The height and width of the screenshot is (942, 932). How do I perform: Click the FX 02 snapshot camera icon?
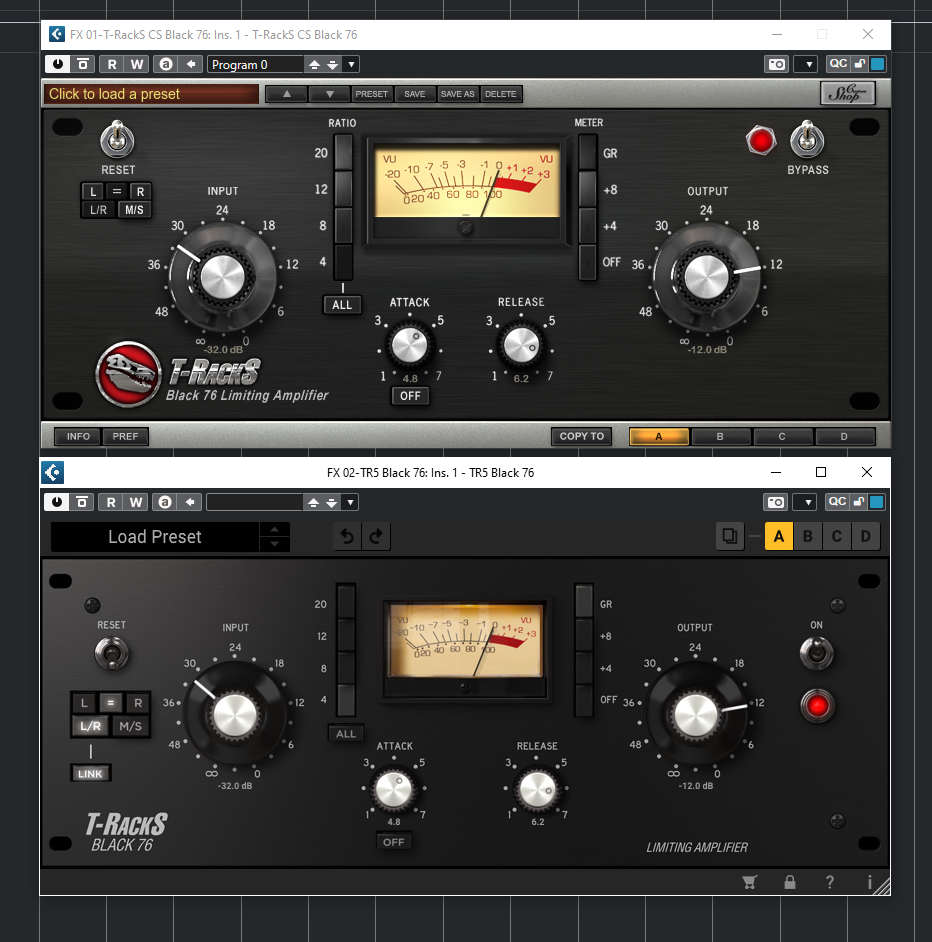click(x=776, y=502)
